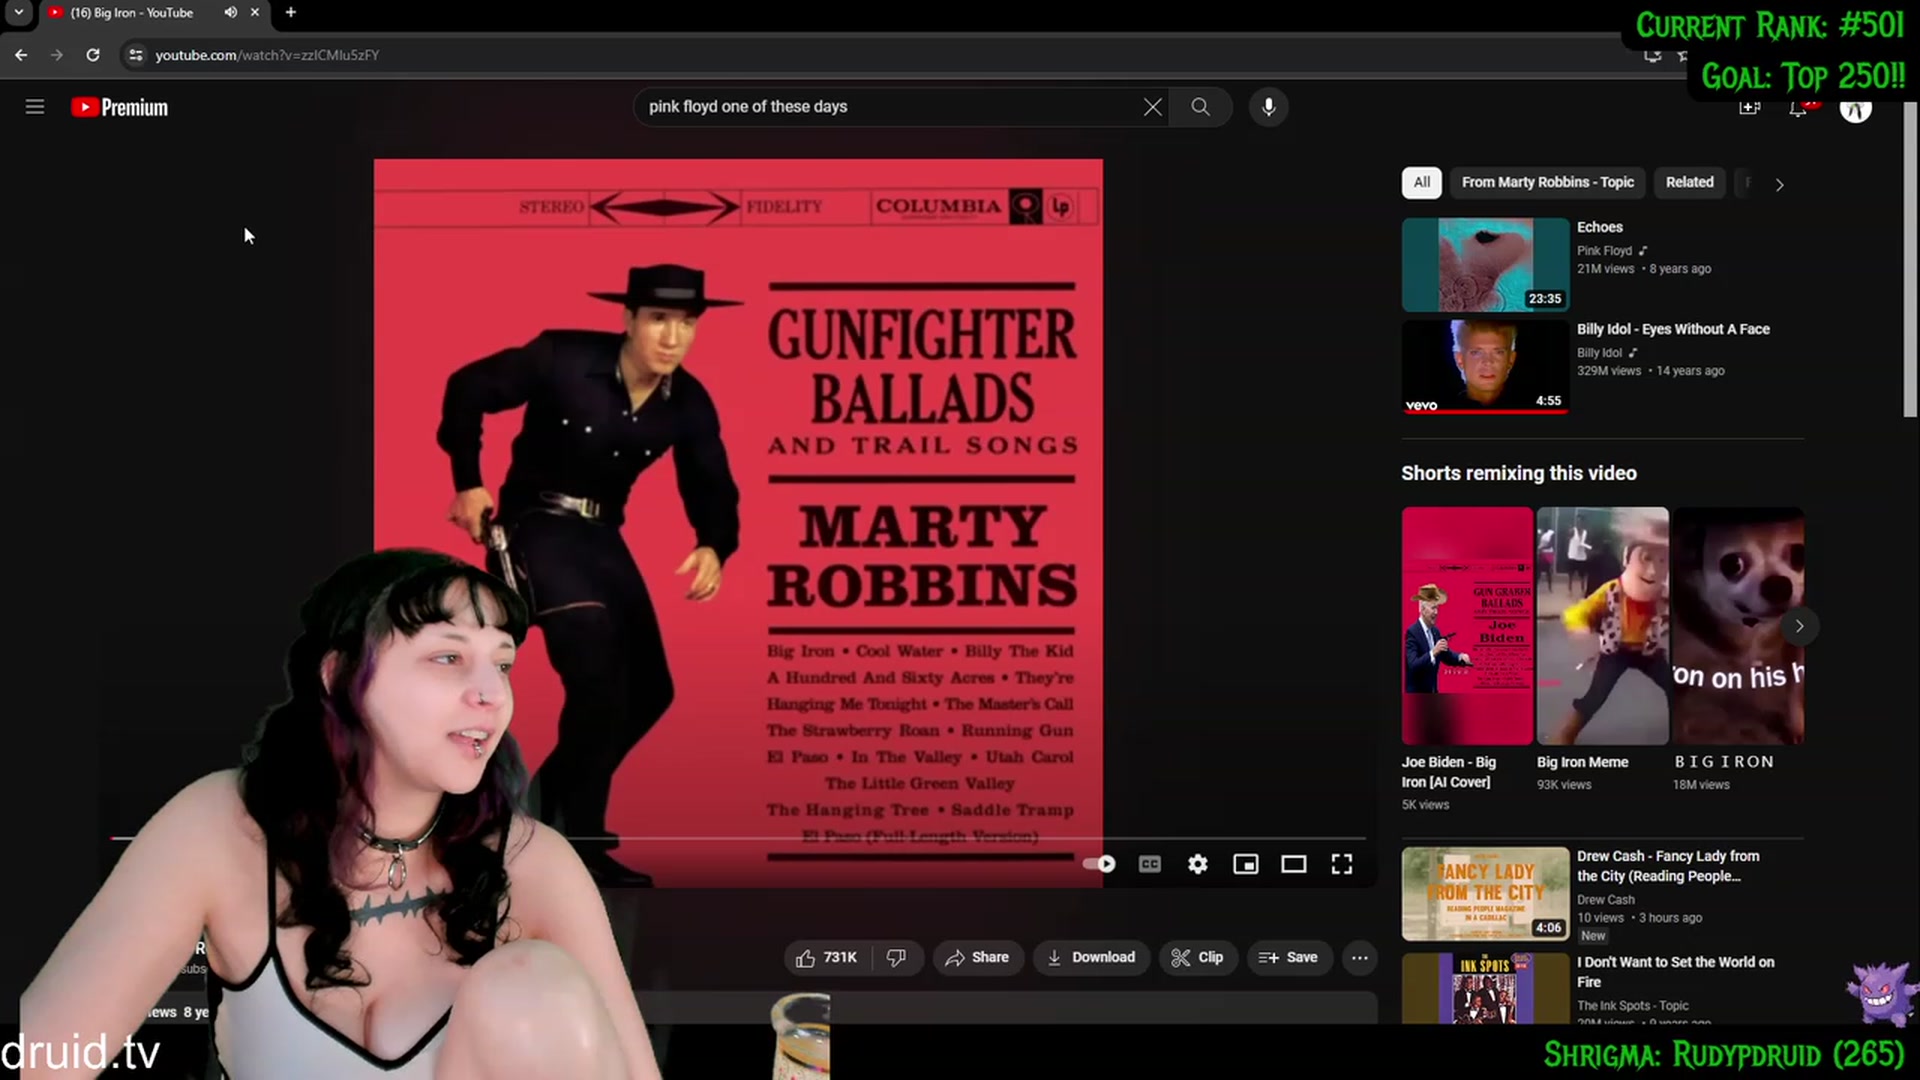Click the Clip button
Viewport: 1920px width, 1080px height.
coord(1198,958)
